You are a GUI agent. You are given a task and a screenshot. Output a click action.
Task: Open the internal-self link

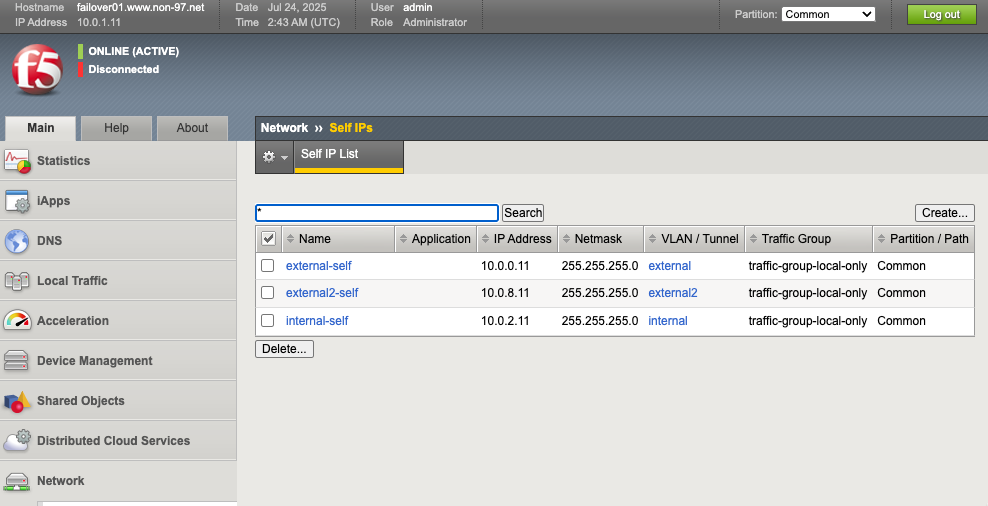[x=317, y=321]
